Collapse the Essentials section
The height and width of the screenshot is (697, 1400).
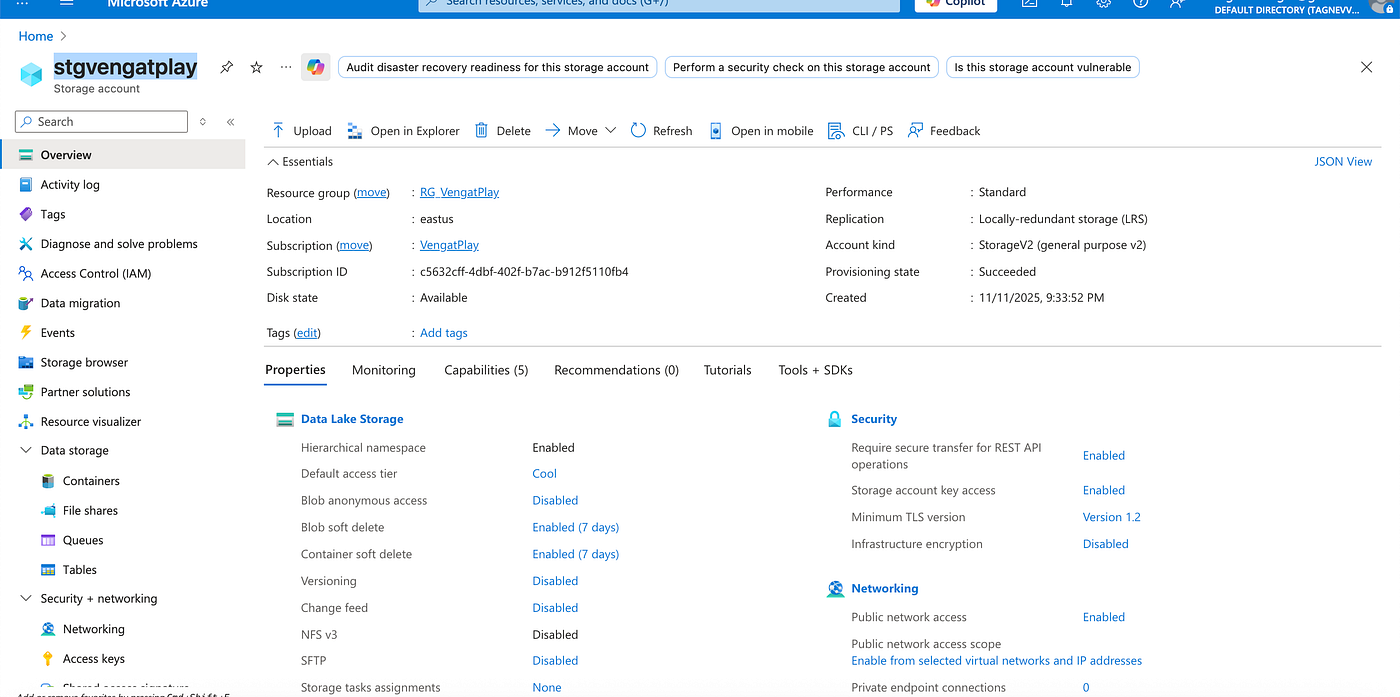(272, 161)
